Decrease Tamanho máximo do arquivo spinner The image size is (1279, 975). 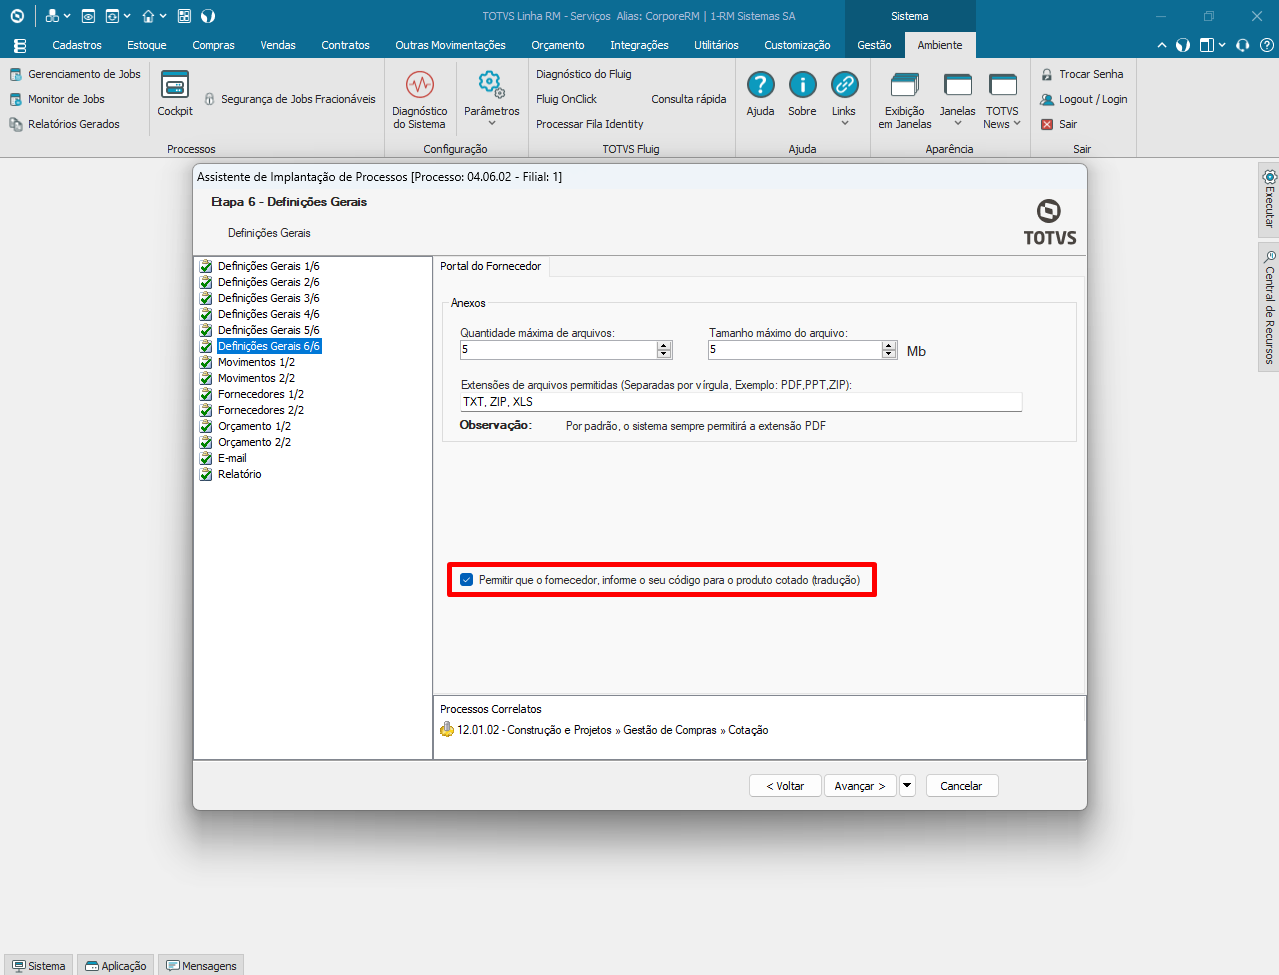[x=889, y=354]
